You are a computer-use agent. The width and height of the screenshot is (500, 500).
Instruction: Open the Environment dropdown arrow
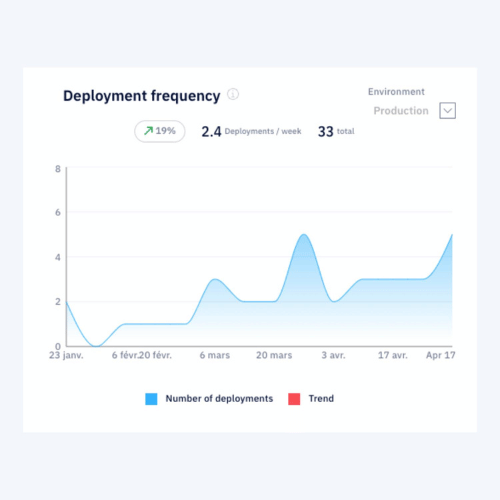(447, 111)
